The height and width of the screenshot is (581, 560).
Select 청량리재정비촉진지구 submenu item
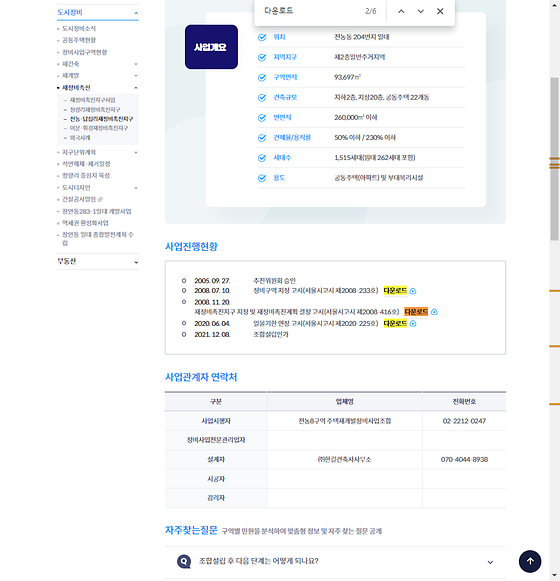(x=95, y=110)
